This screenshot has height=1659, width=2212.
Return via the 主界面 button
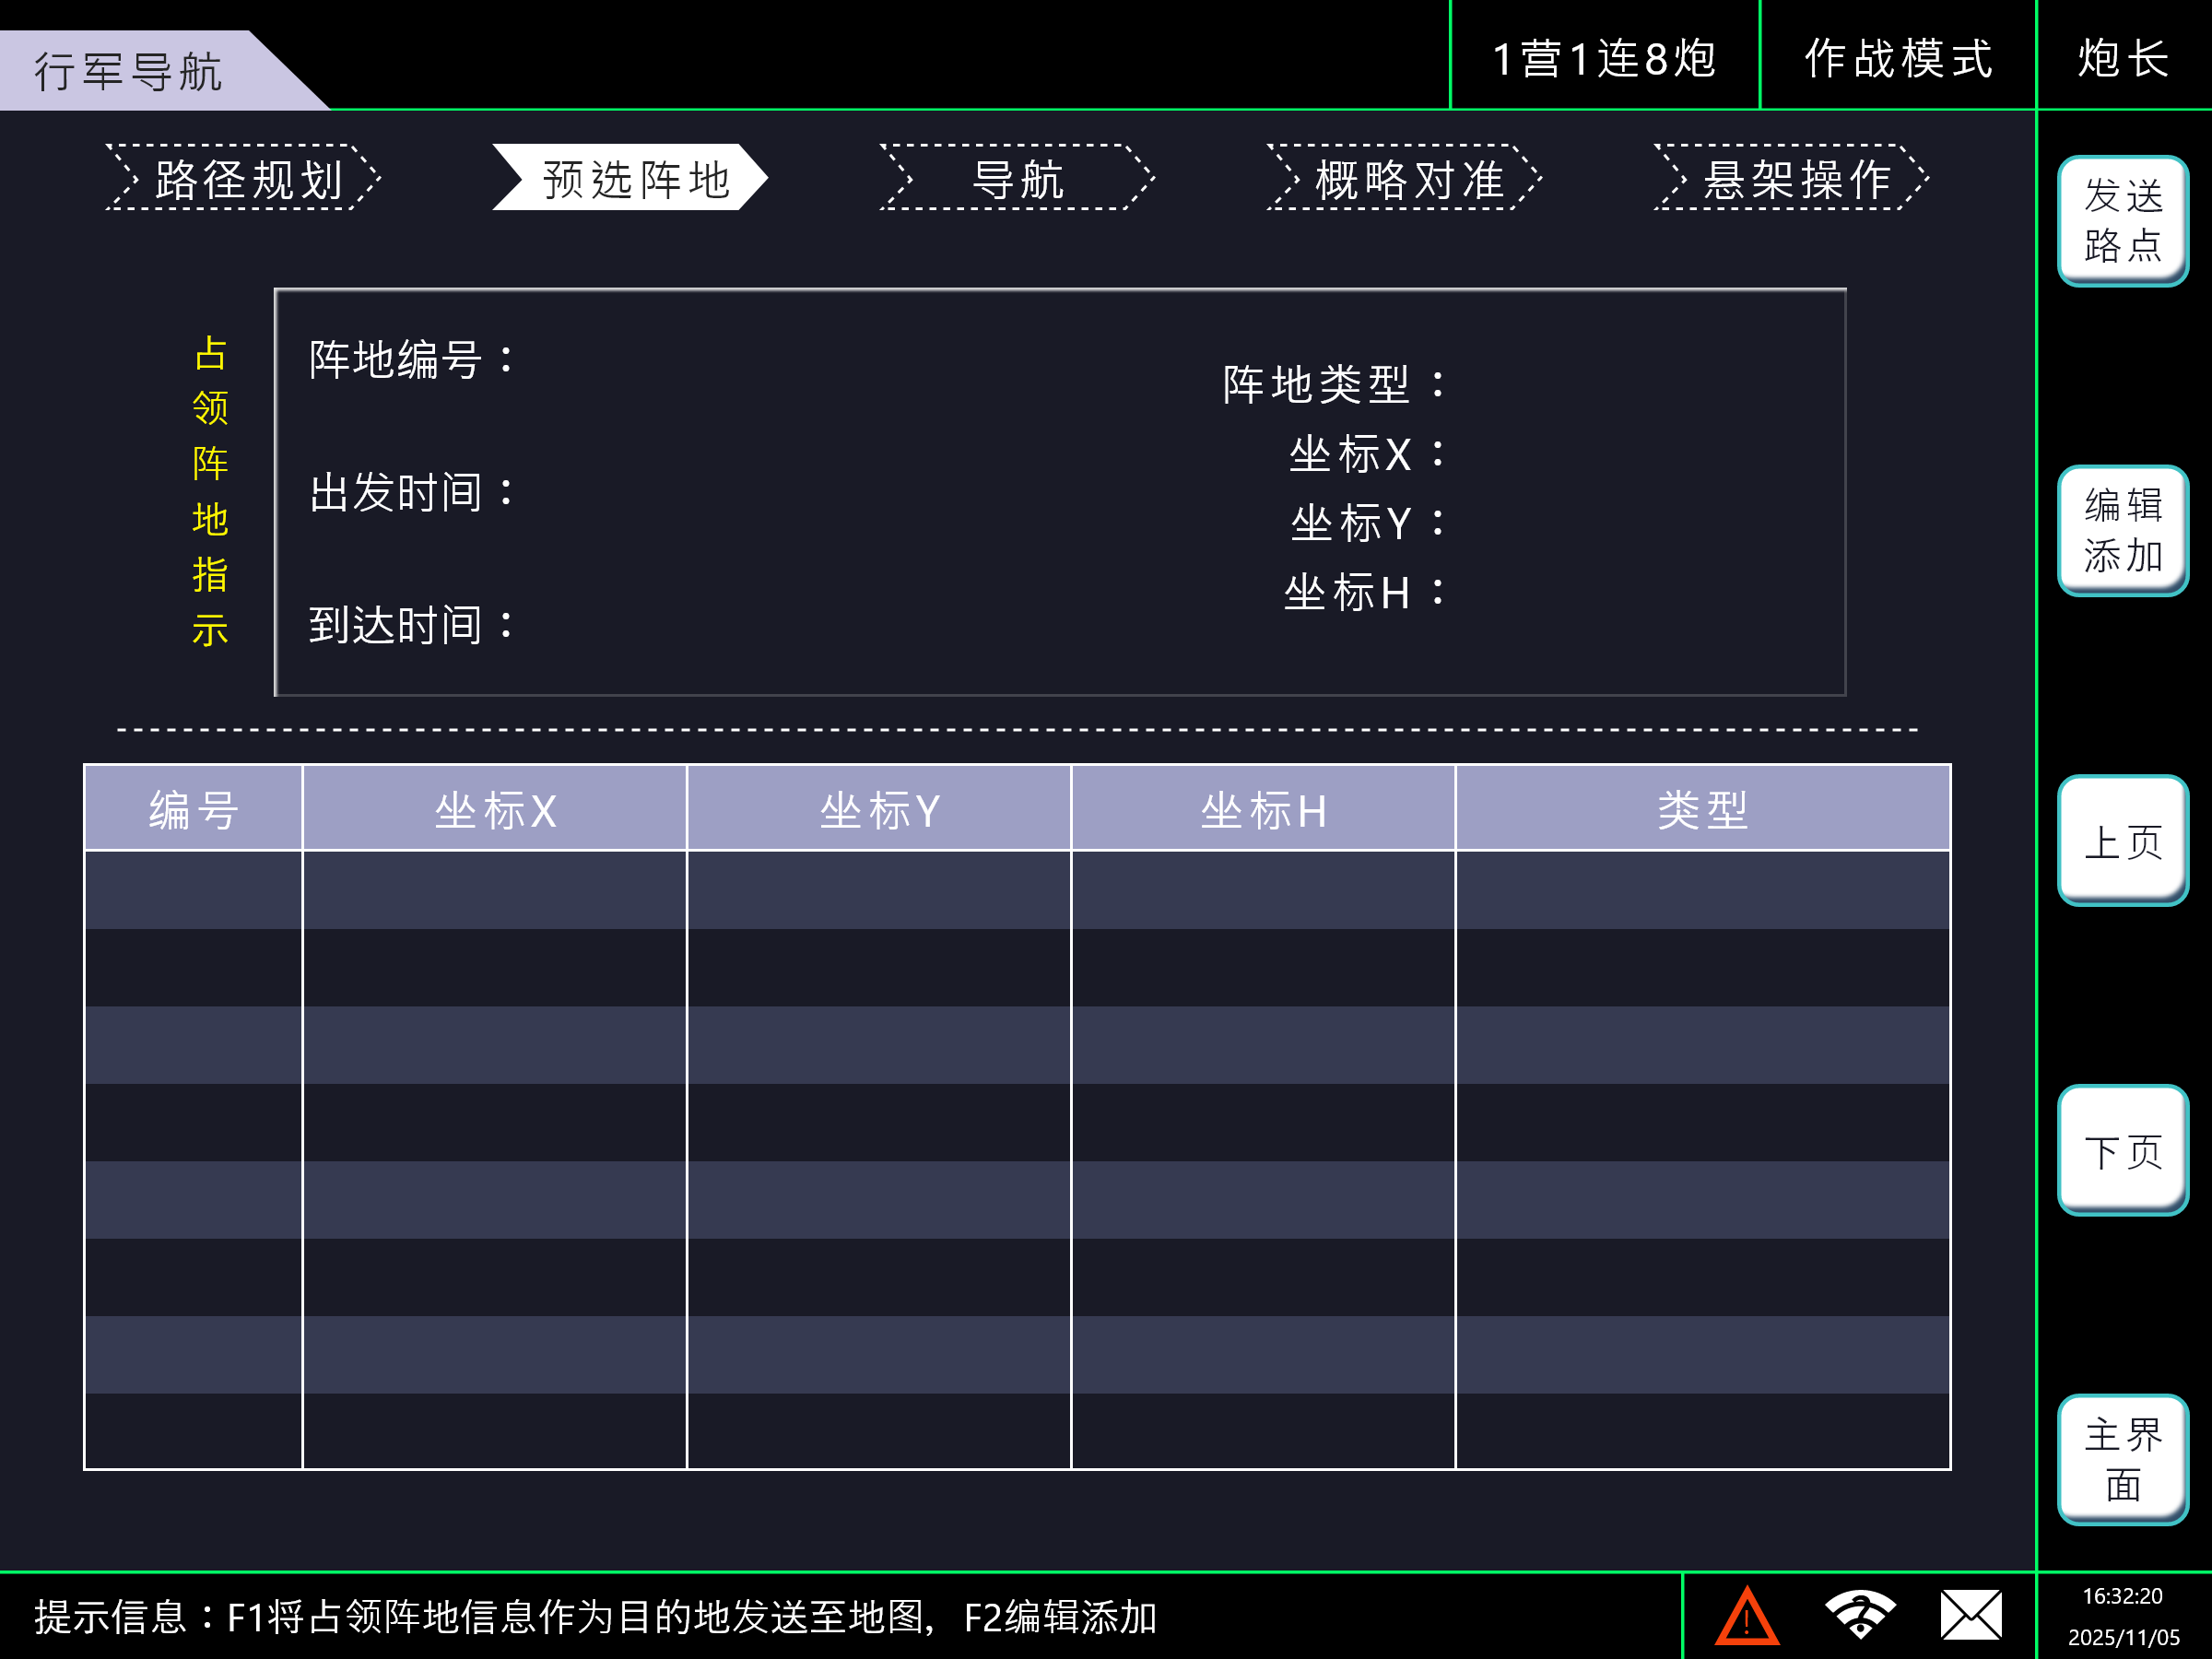pos(2122,1460)
